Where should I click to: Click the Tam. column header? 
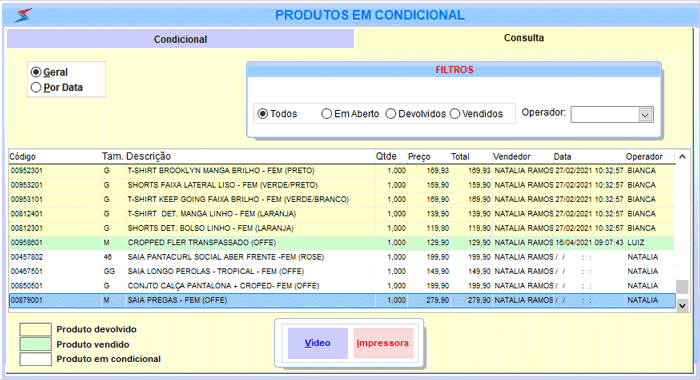tap(112, 156)
